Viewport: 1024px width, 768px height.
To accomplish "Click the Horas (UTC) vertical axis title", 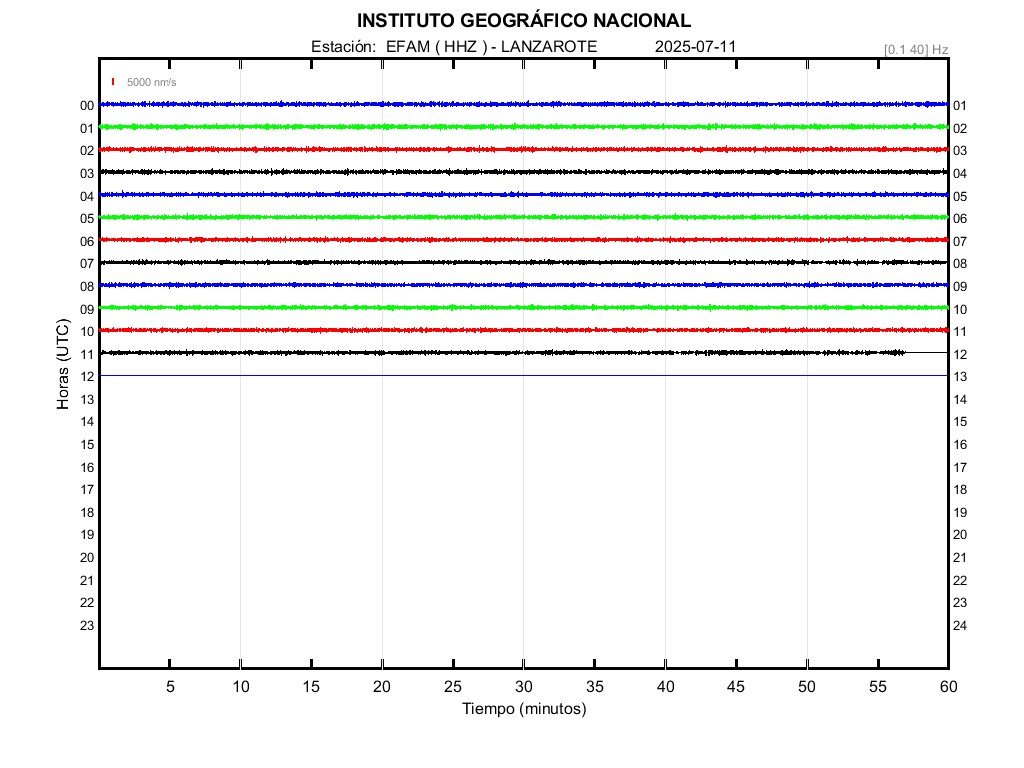I will 63,364.
